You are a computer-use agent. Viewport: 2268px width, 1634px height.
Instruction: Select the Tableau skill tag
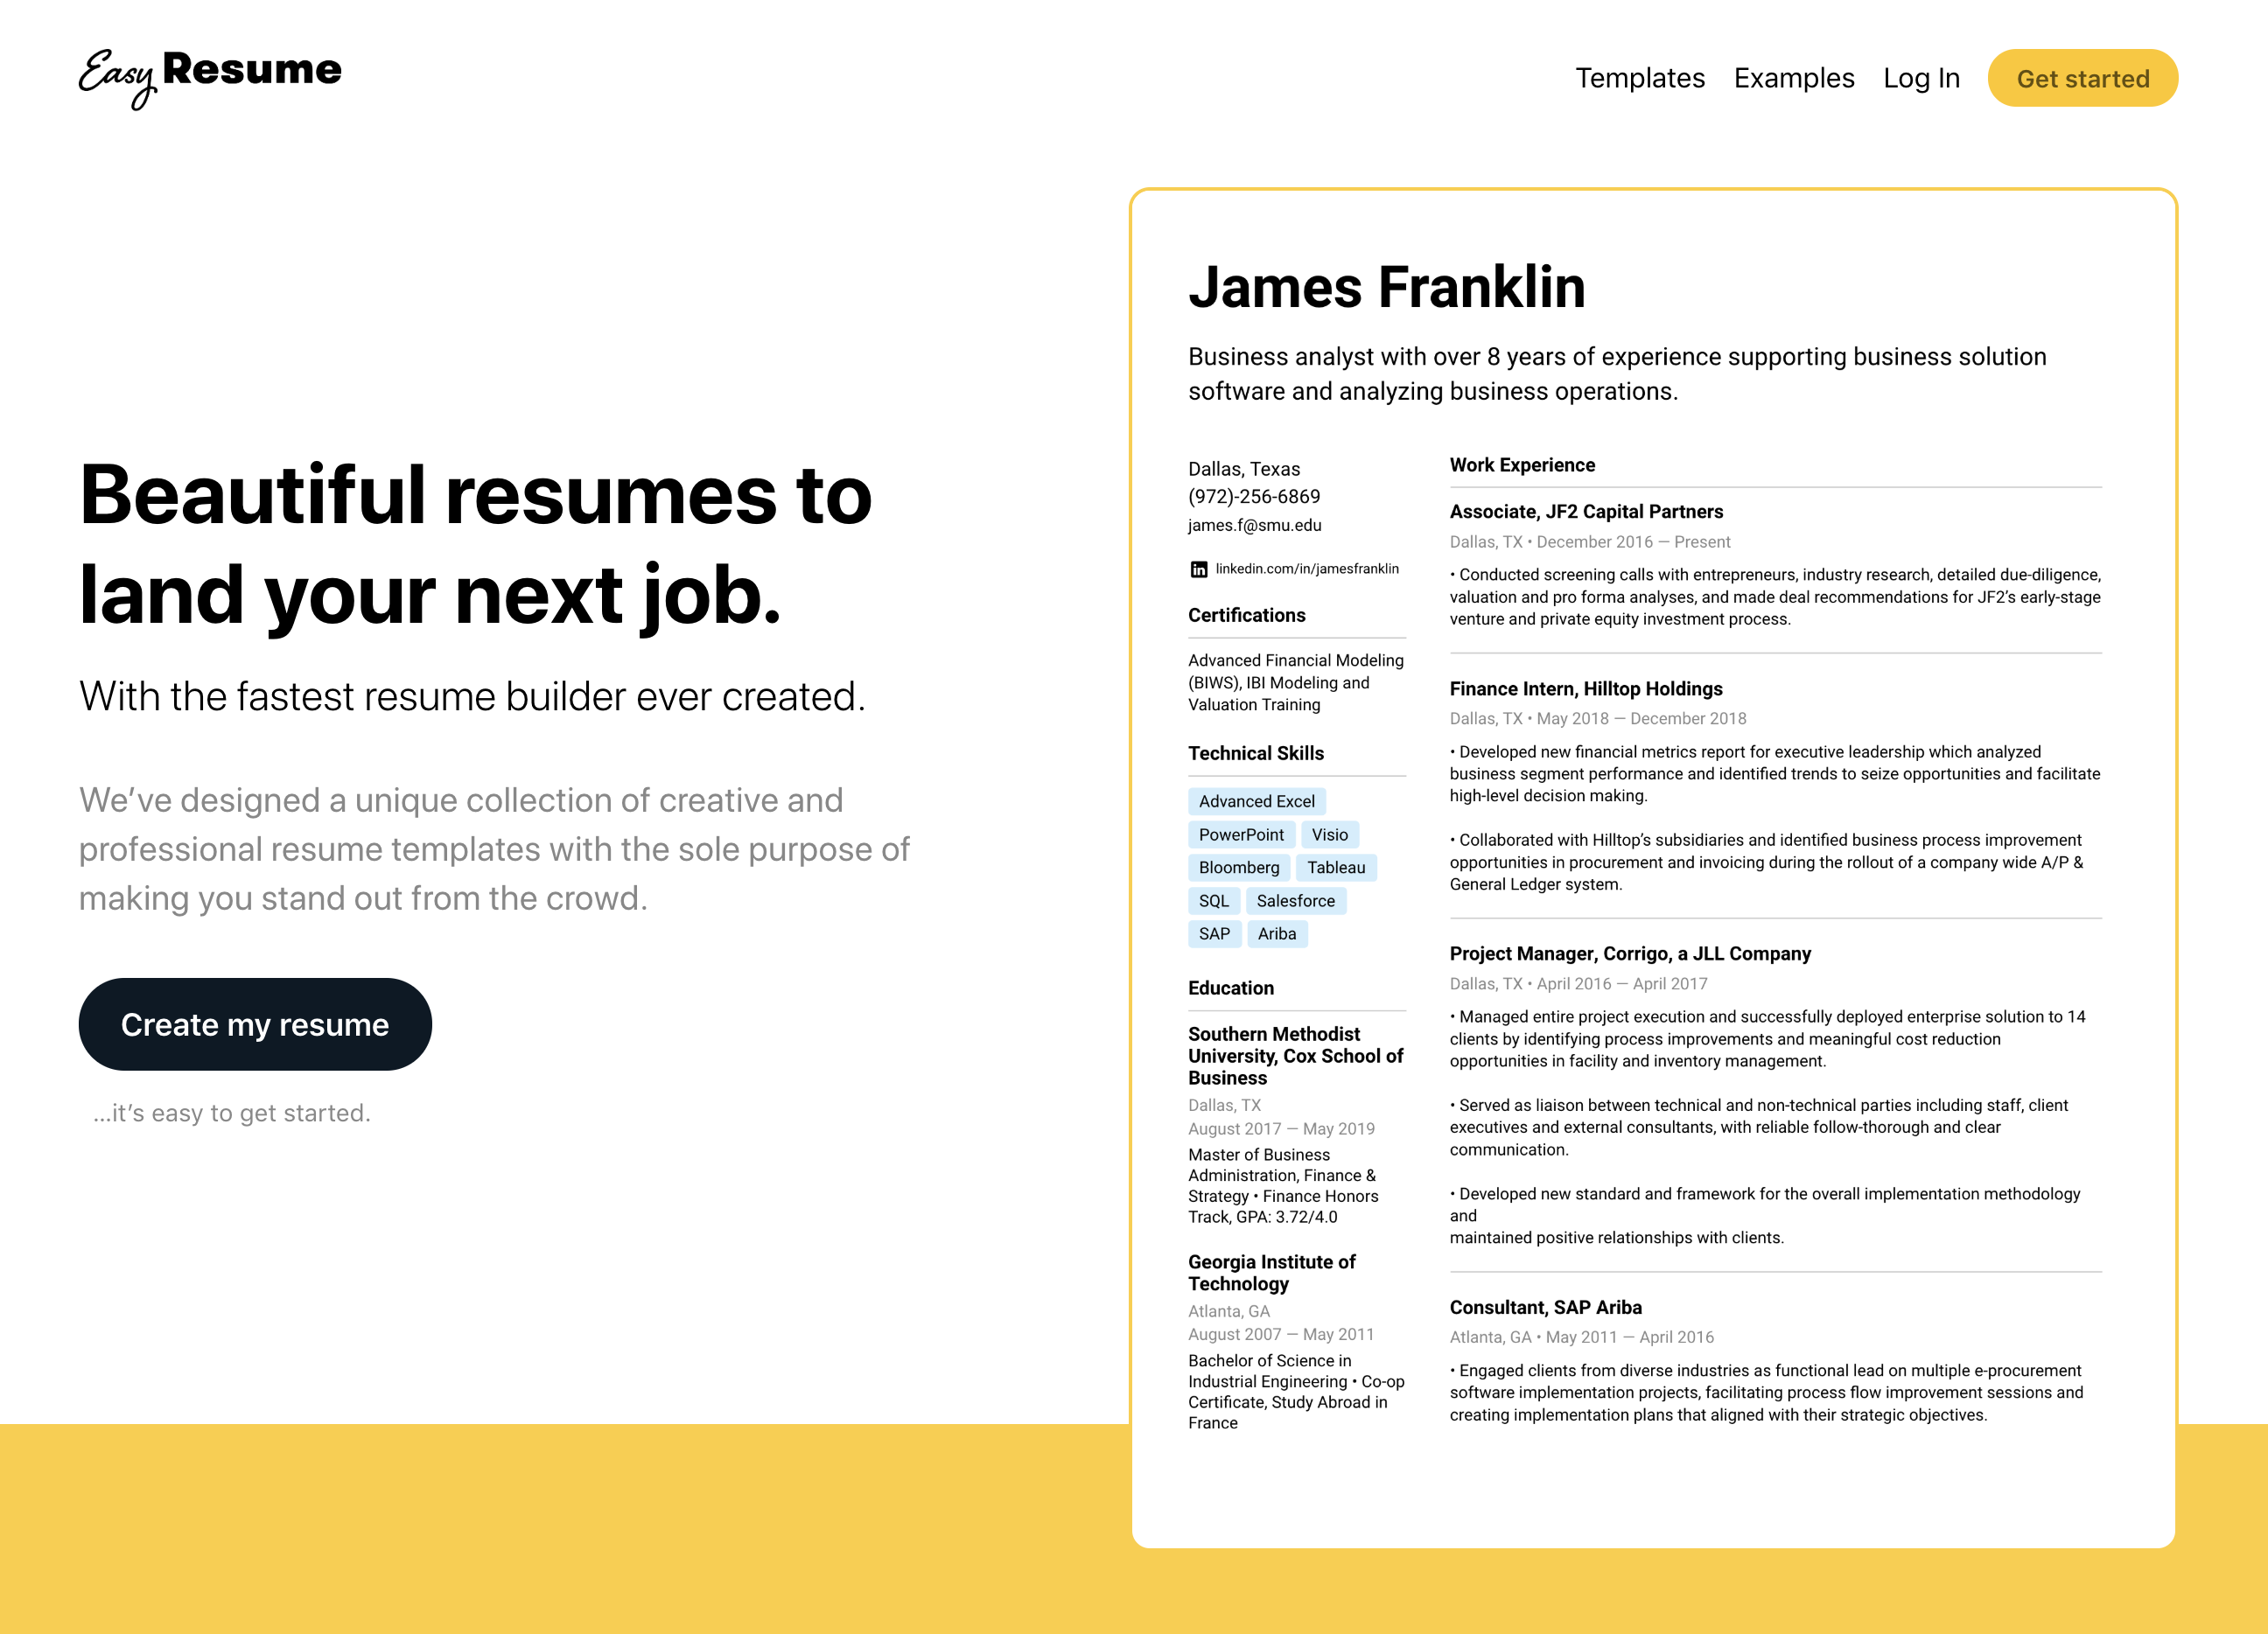(x=1333, y=866)
